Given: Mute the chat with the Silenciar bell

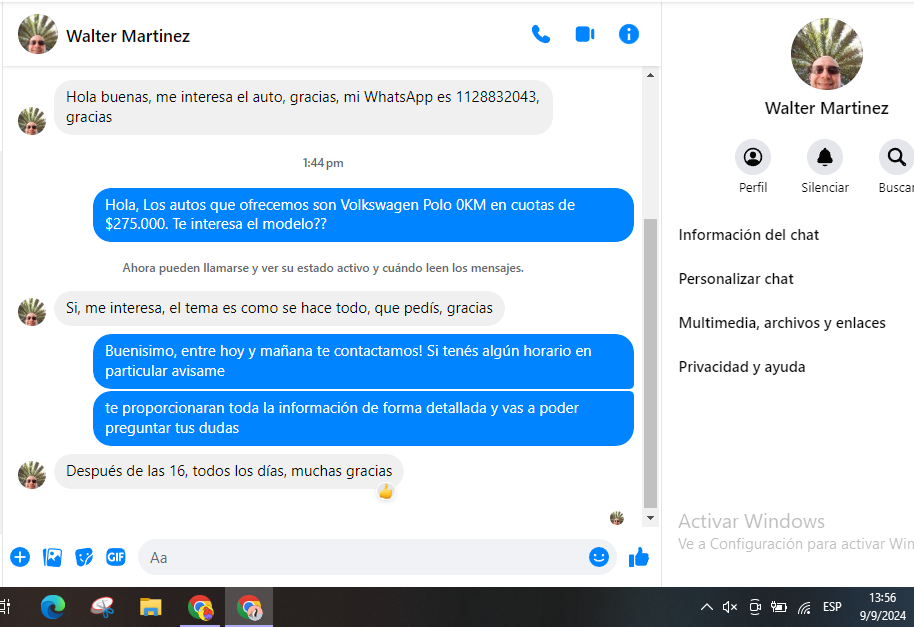Looking at the screenshot, I should tap(824, 157).
